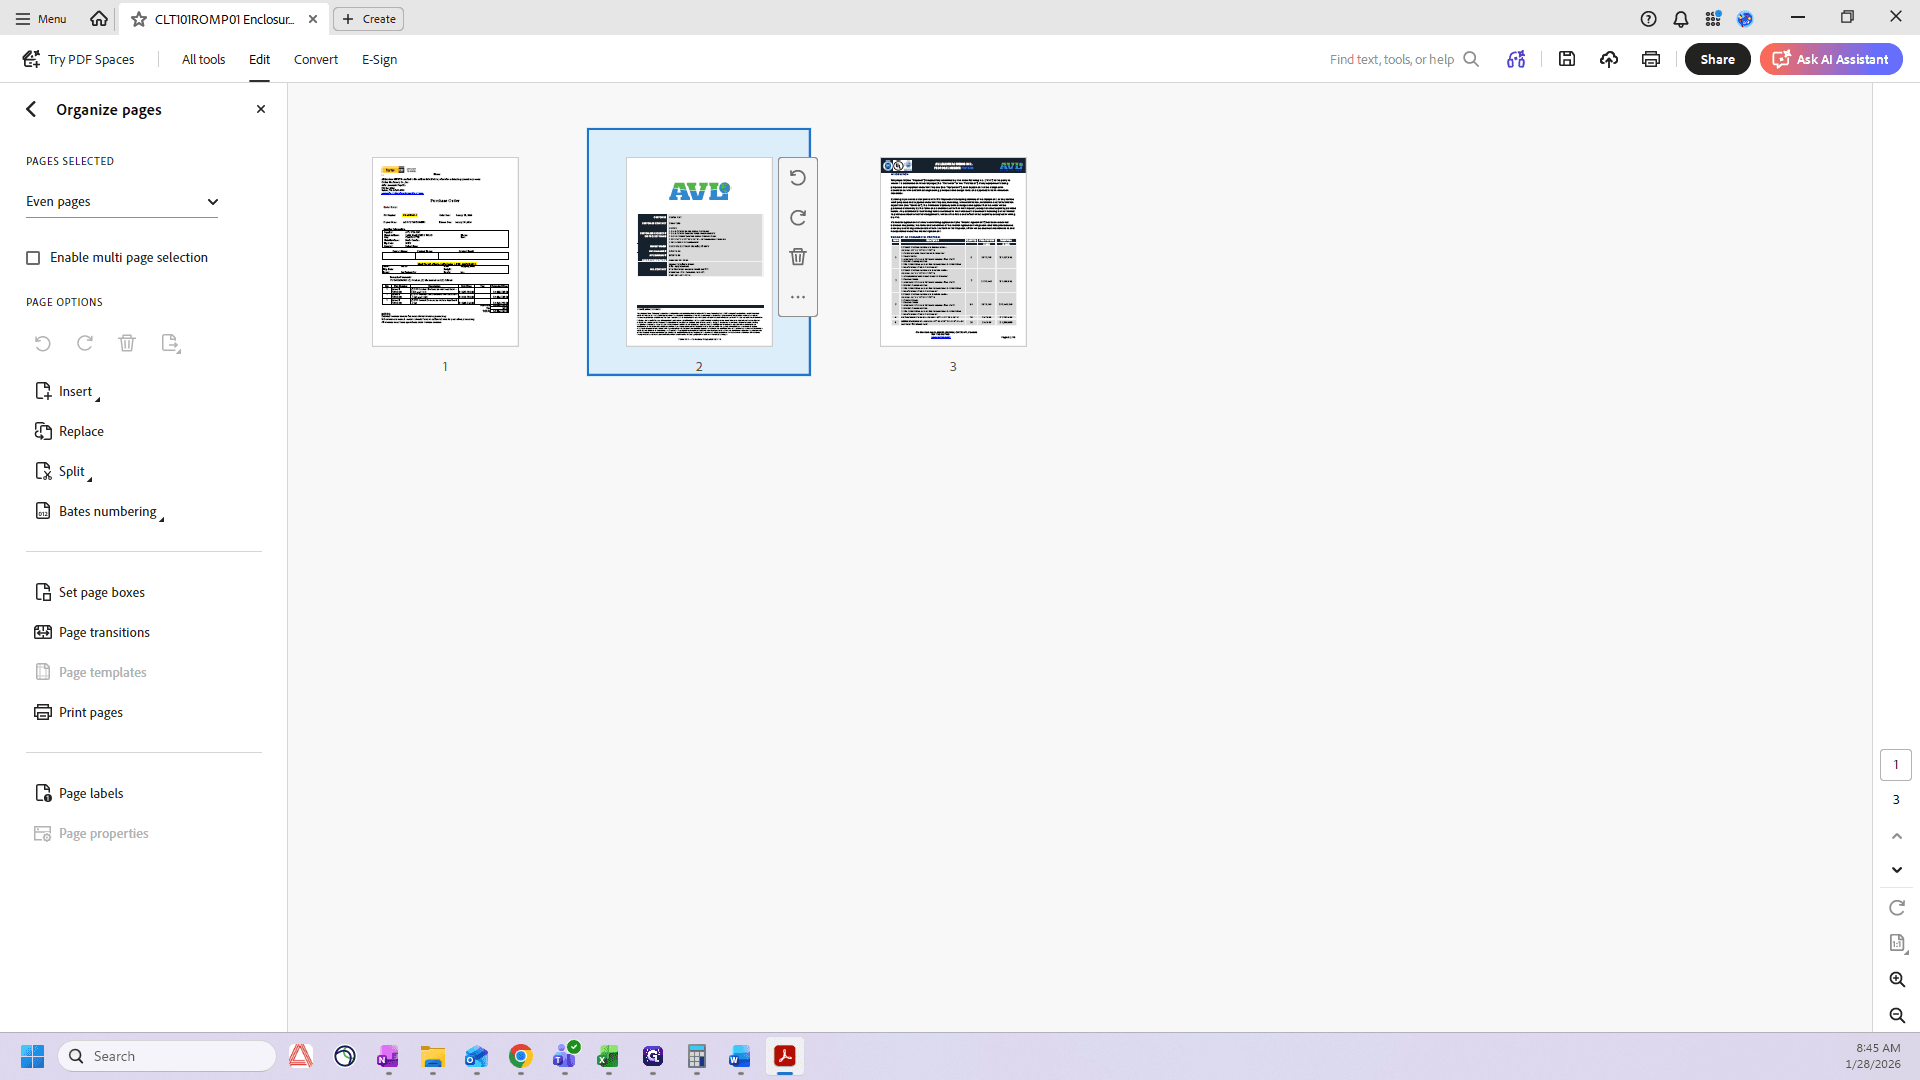Click the Ask AI Assistant button

click(1831, 59)
